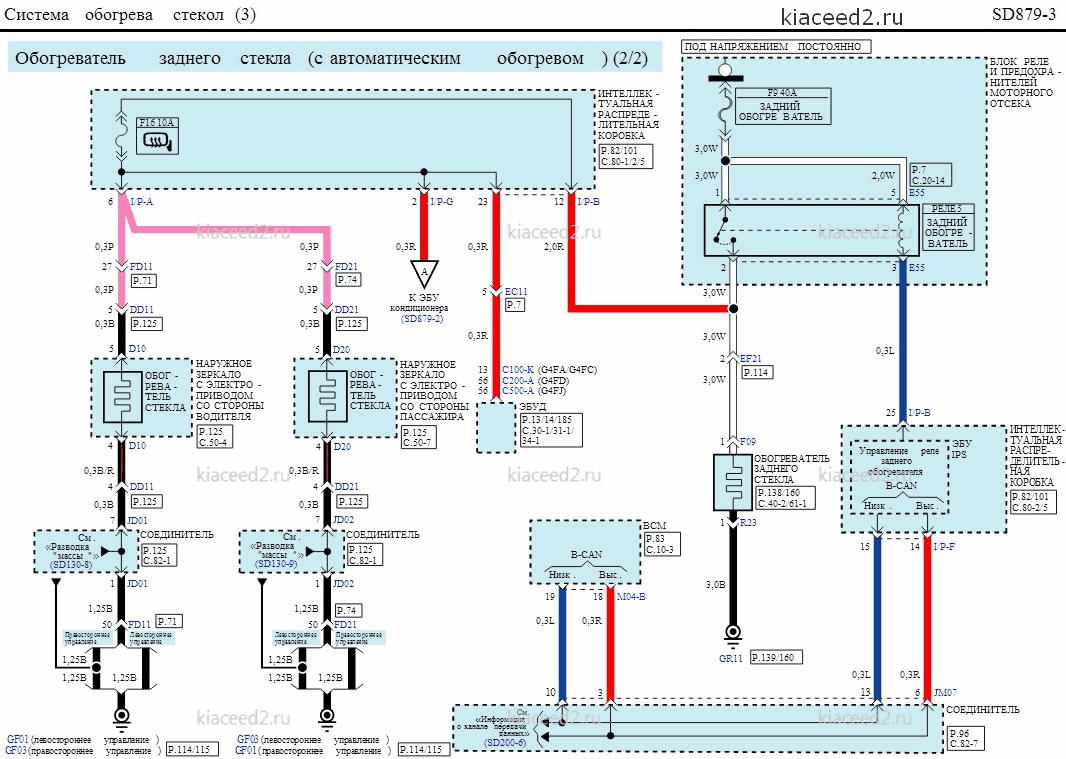Click the "F16 10A" fuse label

[156, 123]
